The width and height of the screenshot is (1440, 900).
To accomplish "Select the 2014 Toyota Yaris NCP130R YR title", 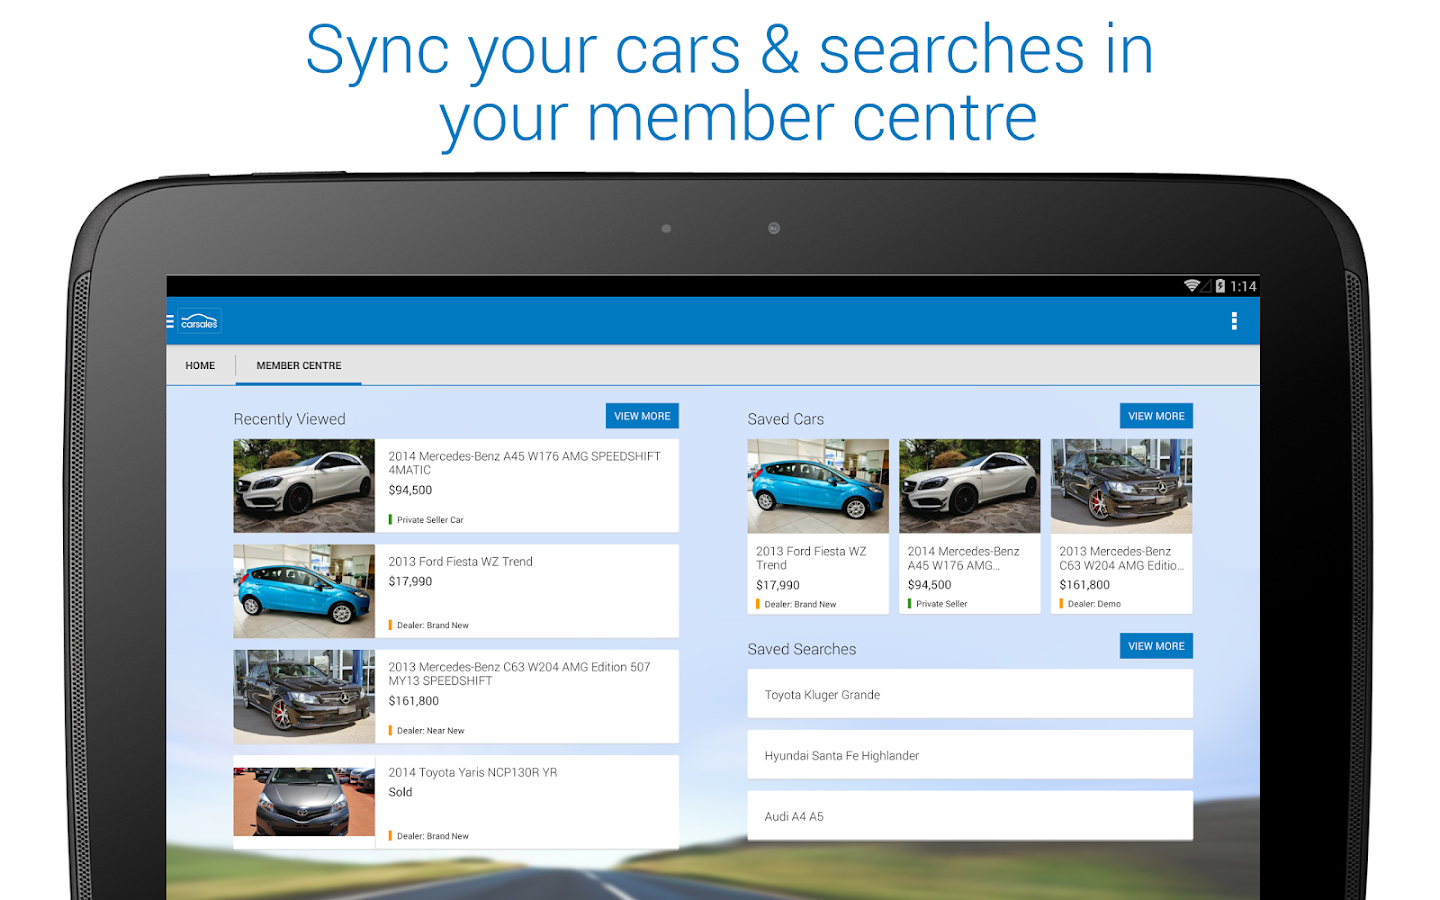I will tap(473, 773).
